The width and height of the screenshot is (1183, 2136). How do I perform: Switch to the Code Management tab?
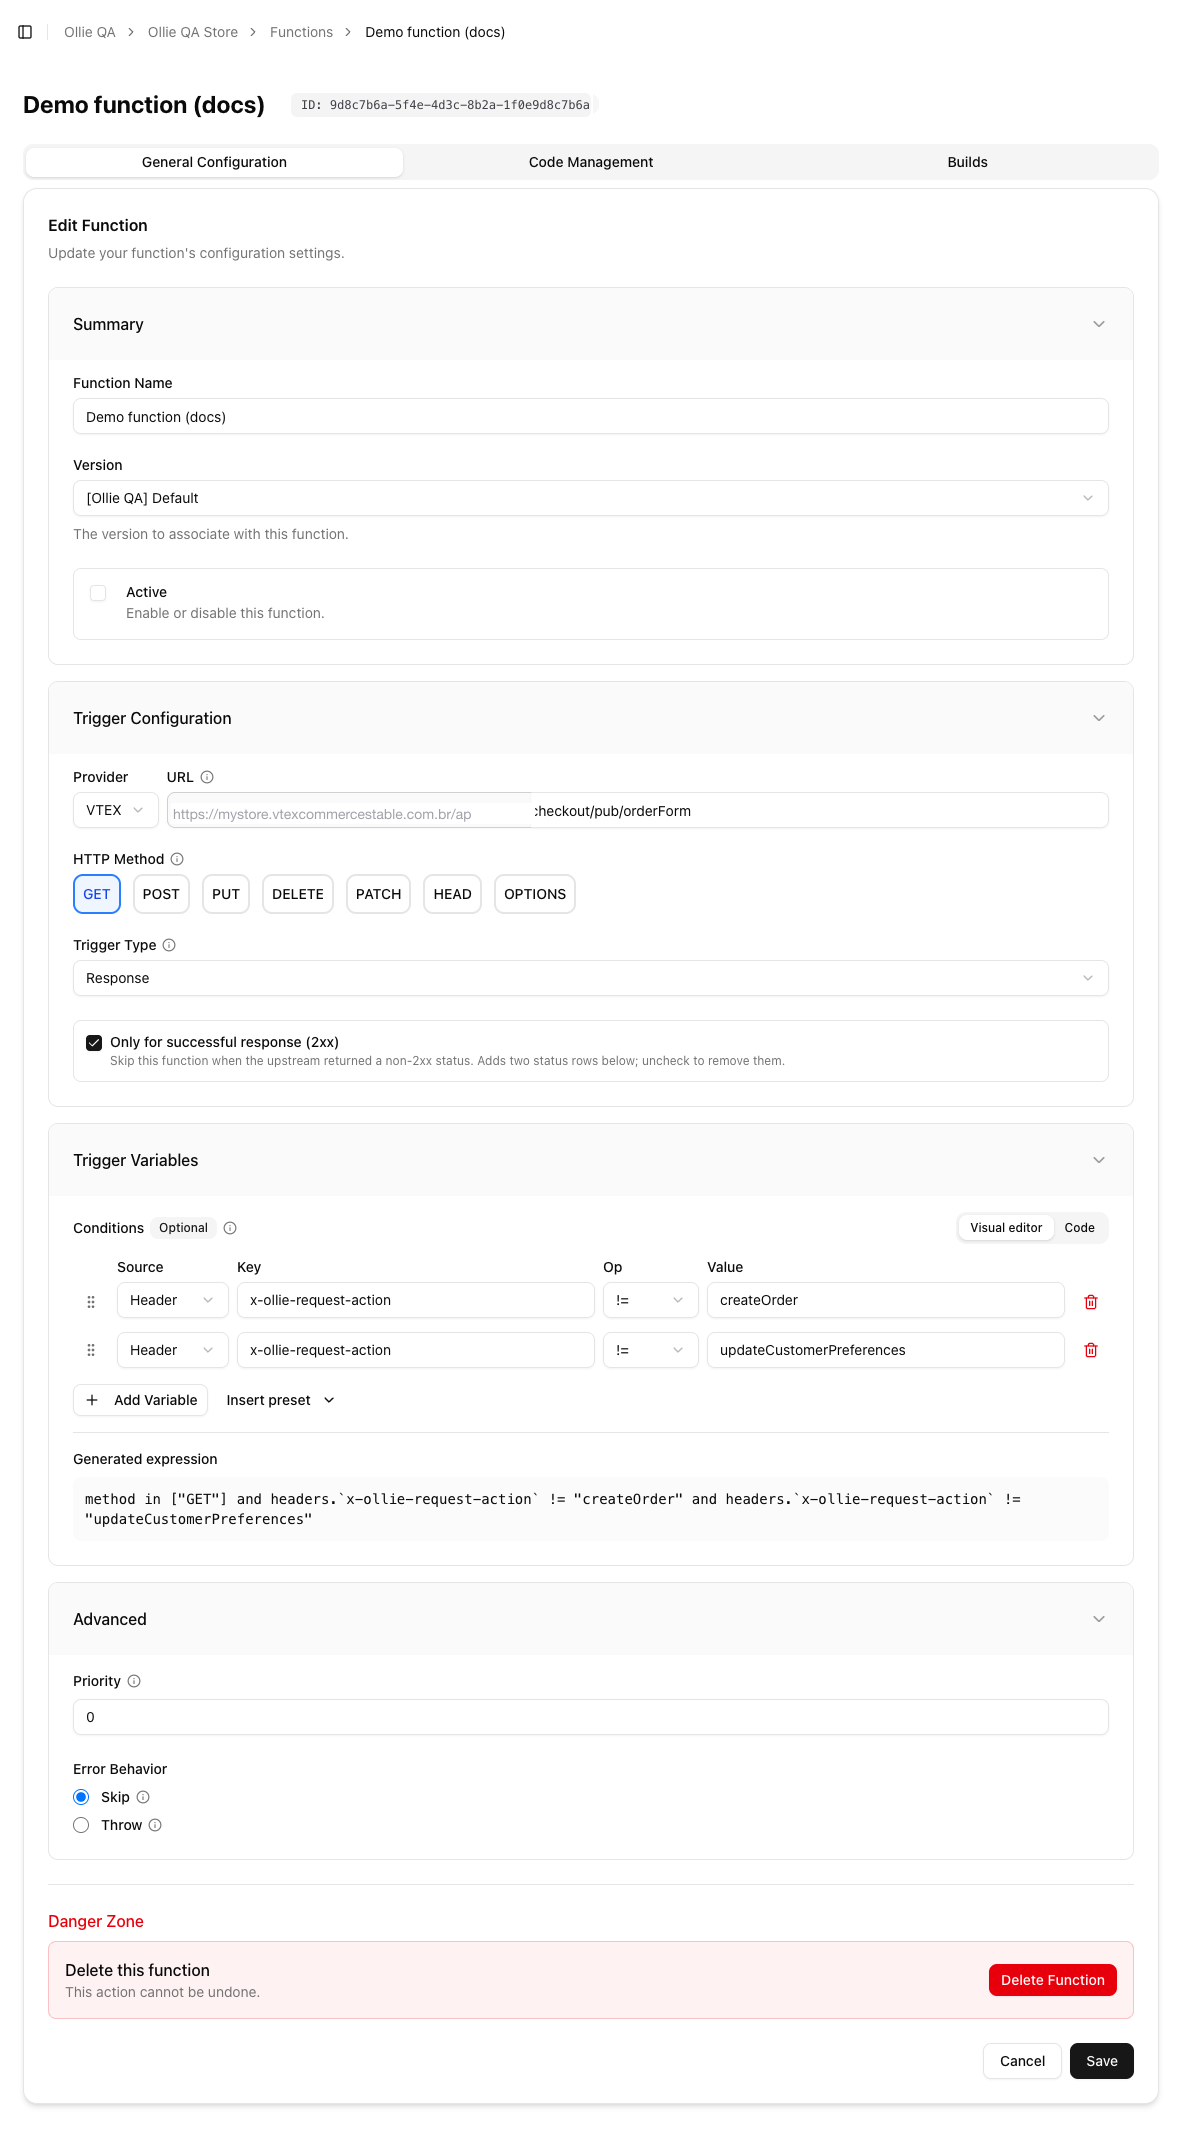591,162
